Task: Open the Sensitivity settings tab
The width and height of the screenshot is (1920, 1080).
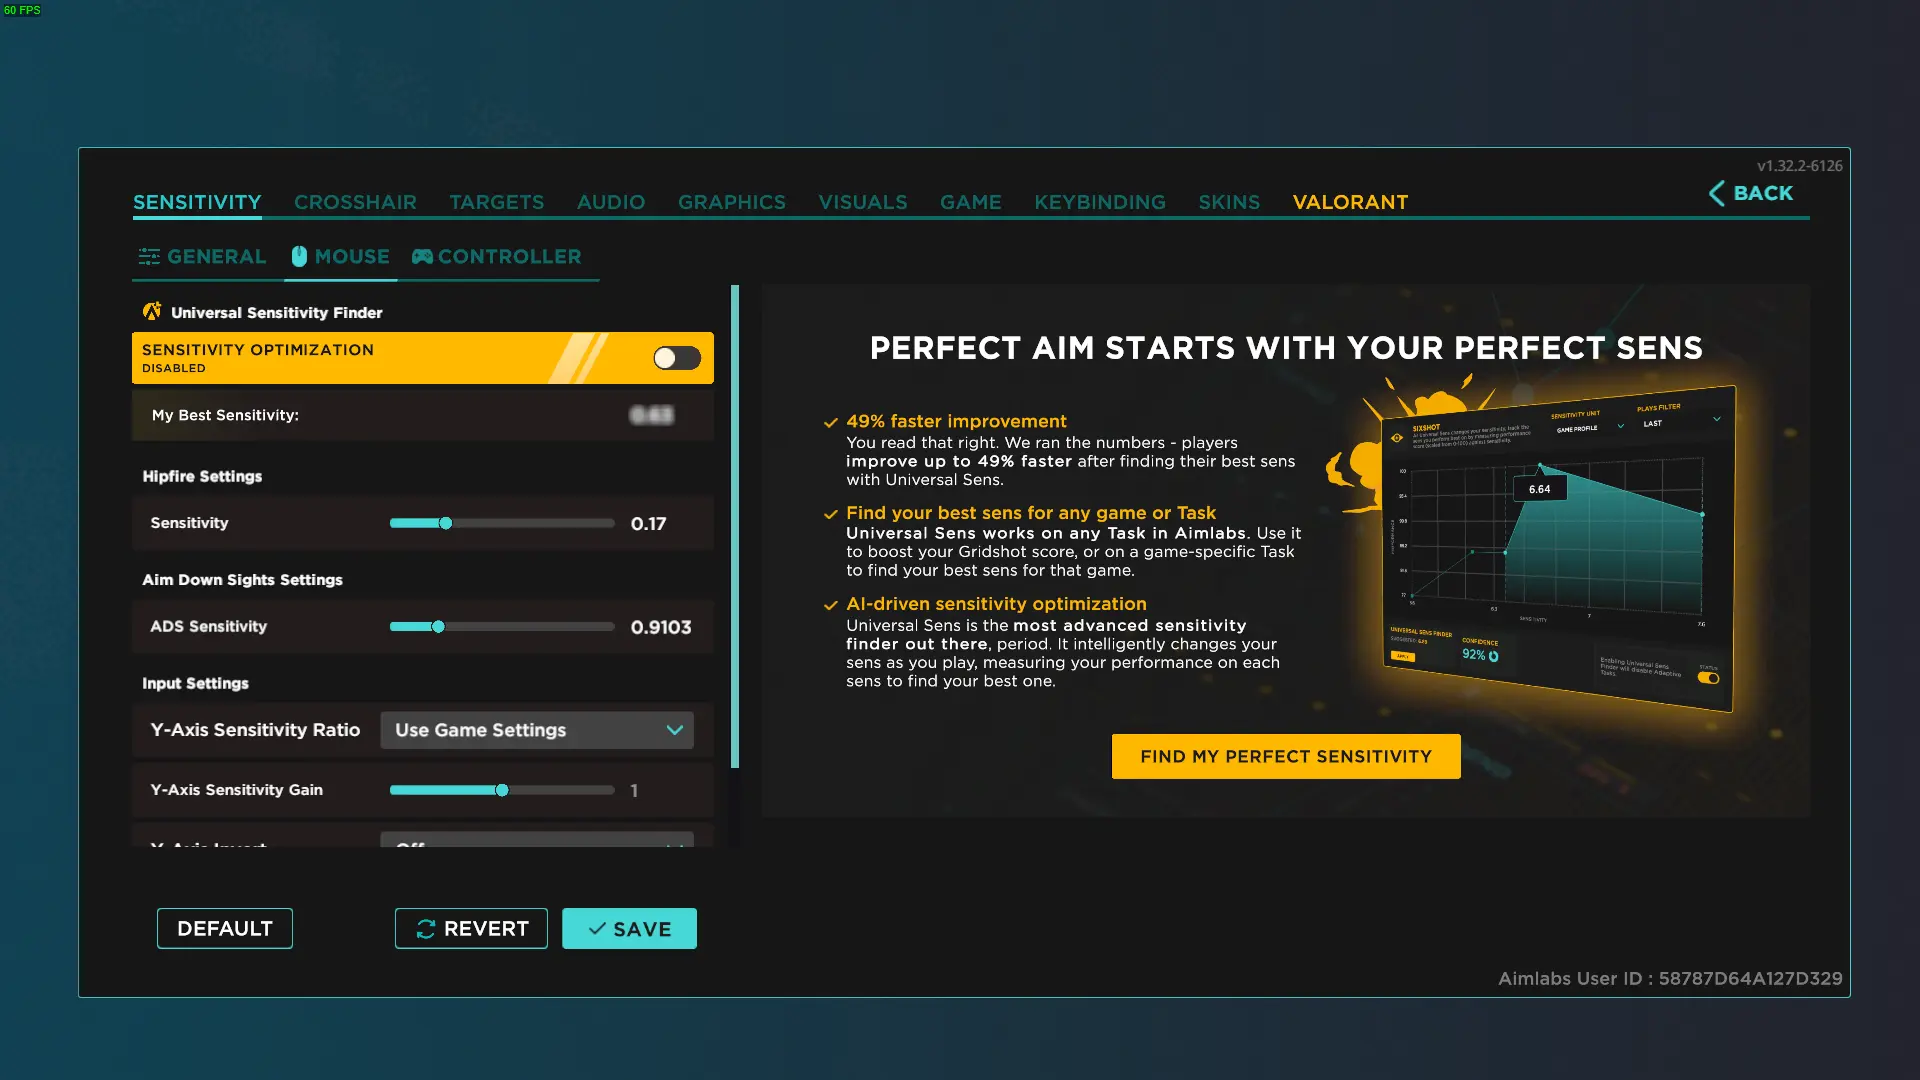Action: 197,202
